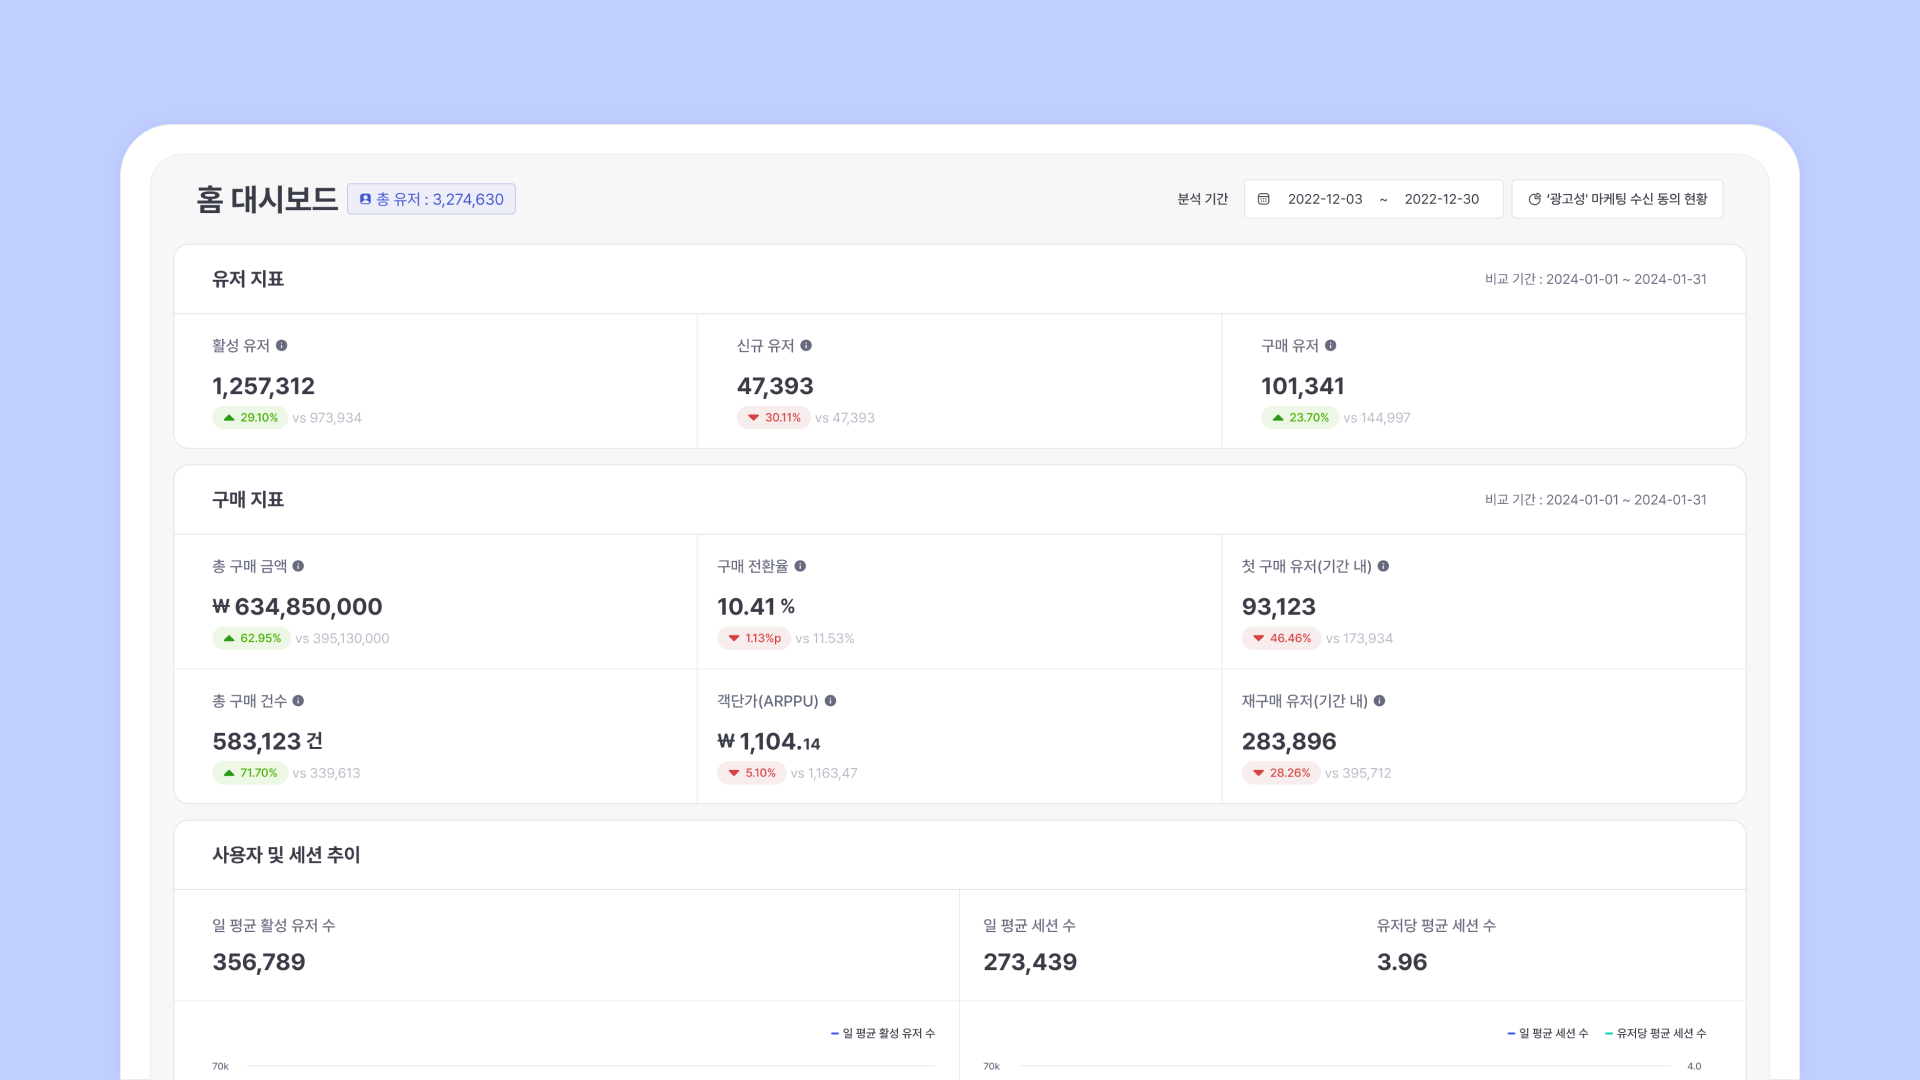Click the 46.46% red decrease badge
1920x1080 pixels.
pyautogui.click(x=1281, y=638)
